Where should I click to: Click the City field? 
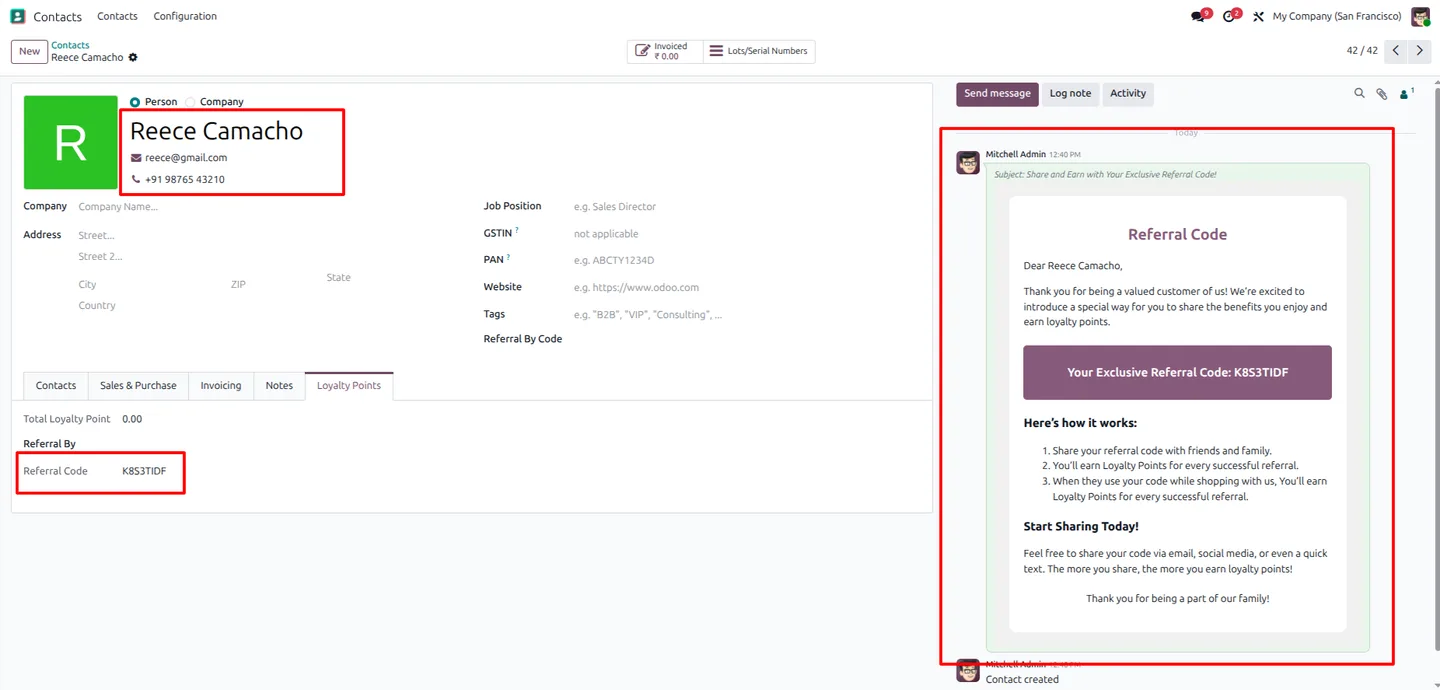[150, 285]
